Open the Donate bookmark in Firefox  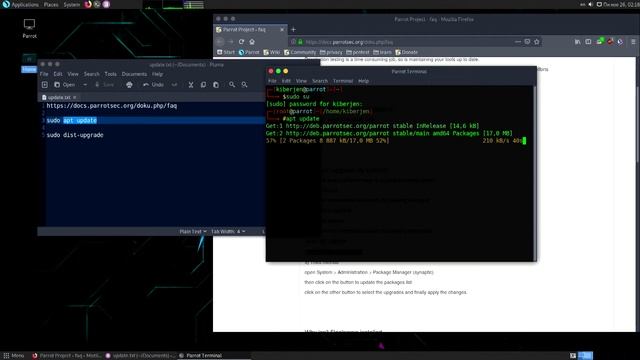pos(407,52)
